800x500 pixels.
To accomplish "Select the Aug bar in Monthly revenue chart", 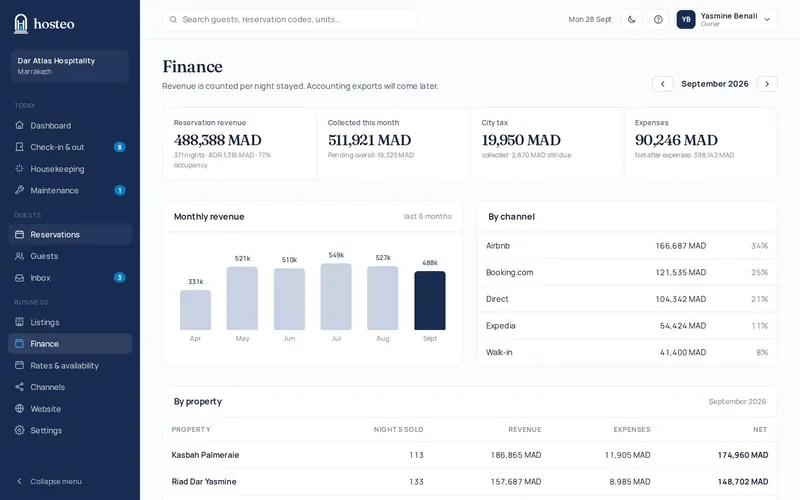I will click(383, 298).
